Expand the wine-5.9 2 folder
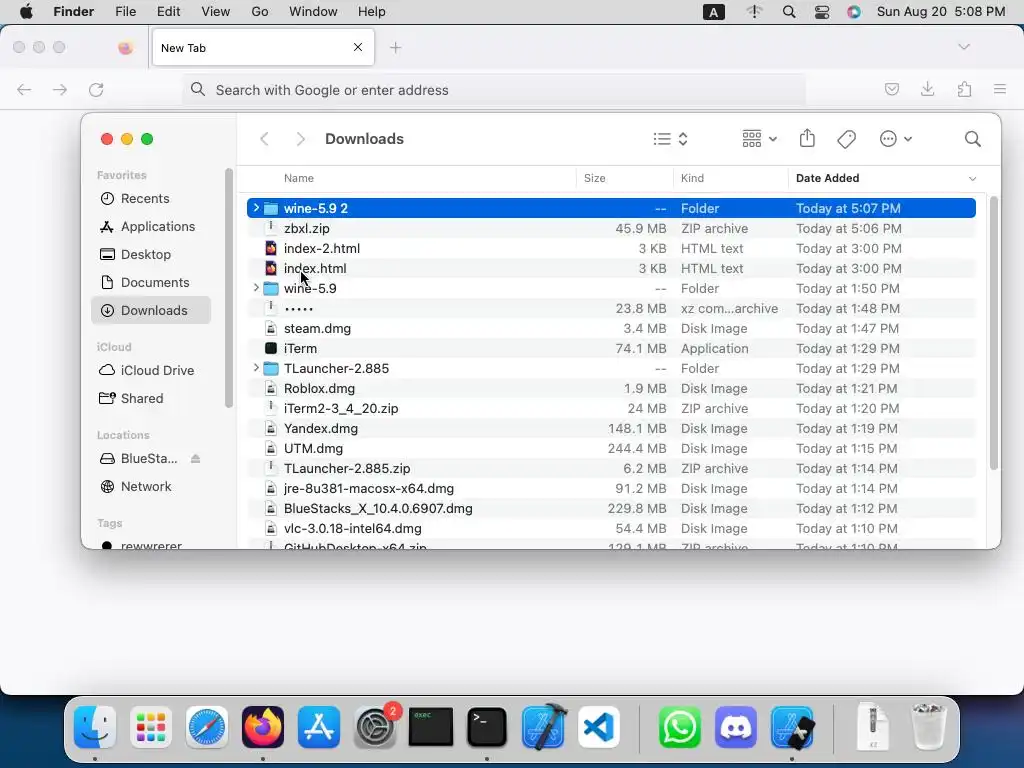 click(x=256, y=208)
